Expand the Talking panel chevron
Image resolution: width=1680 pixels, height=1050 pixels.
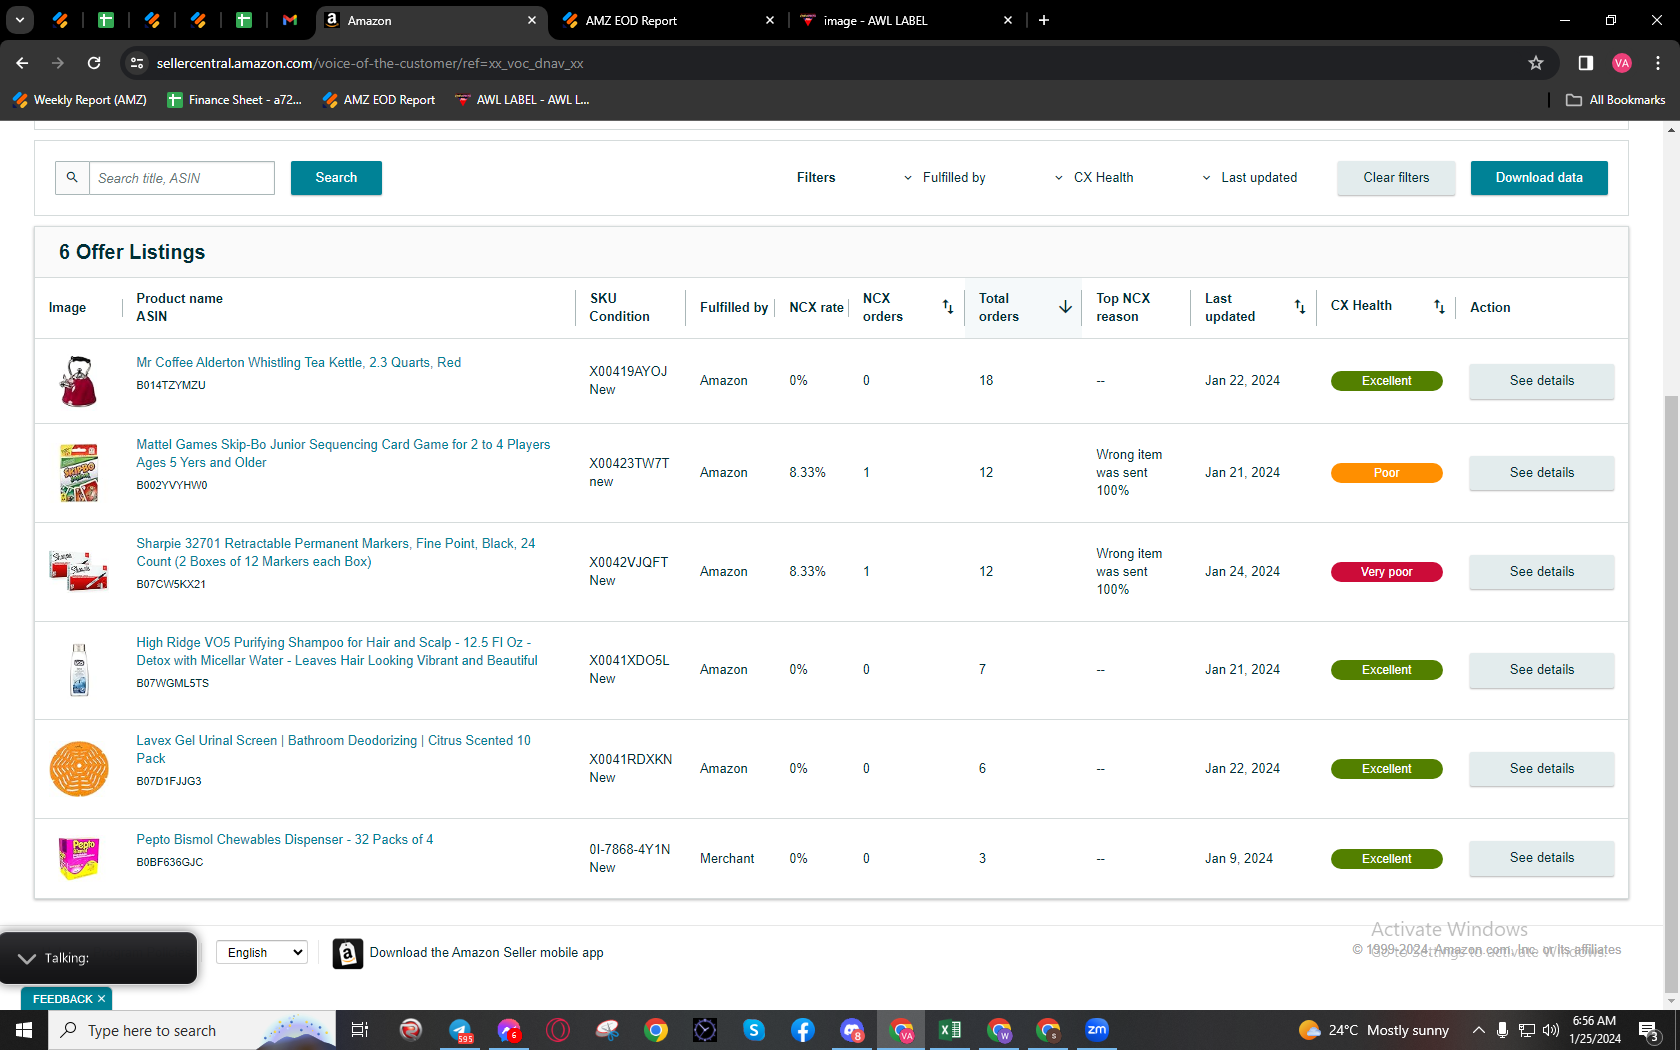pyautogui.click(x=27, y=958)
